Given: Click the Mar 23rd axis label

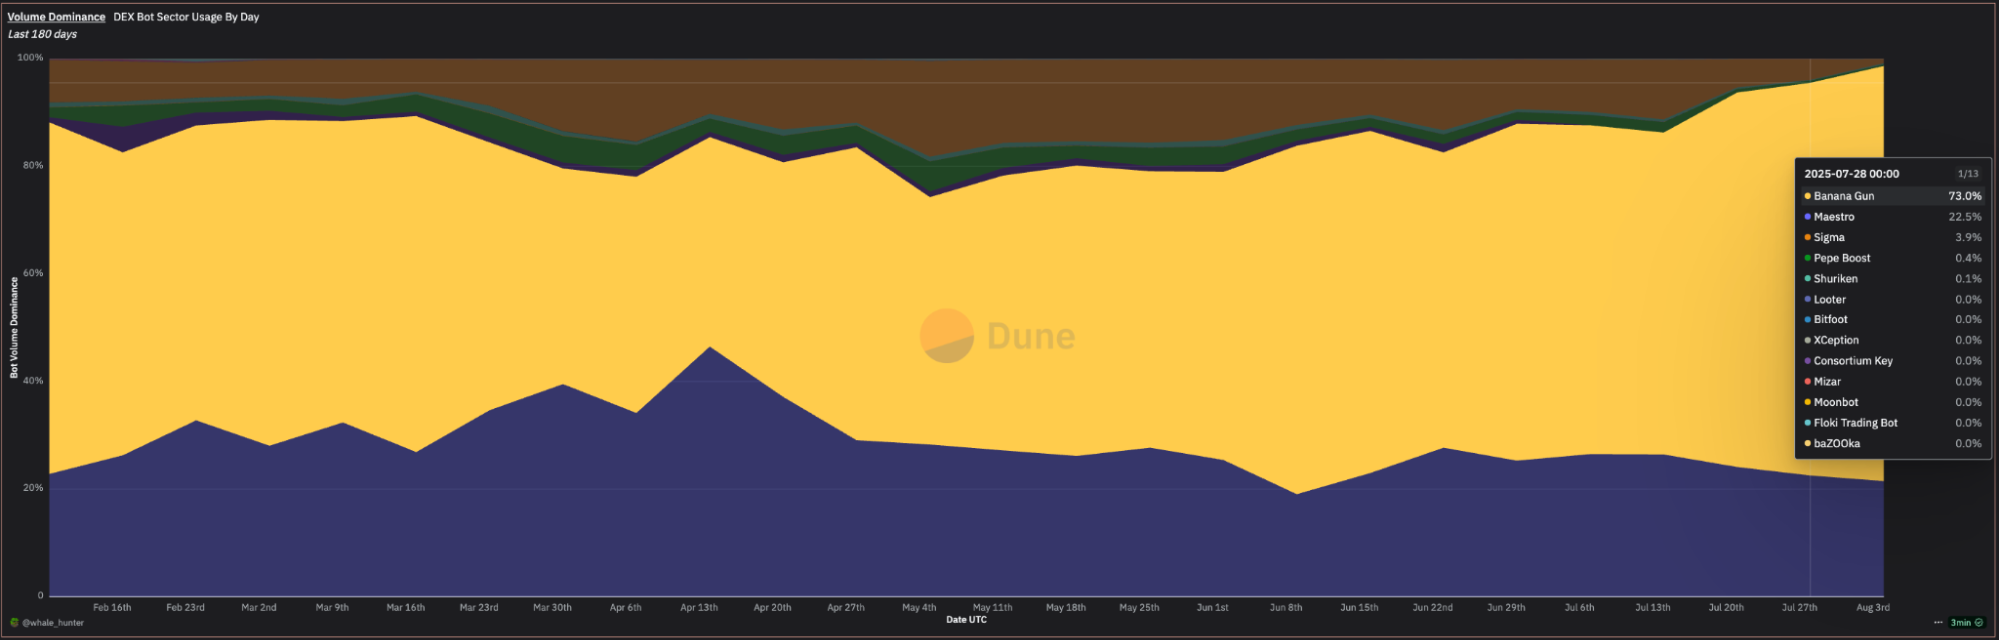Looking at the screenshot, I should (479, 608).
